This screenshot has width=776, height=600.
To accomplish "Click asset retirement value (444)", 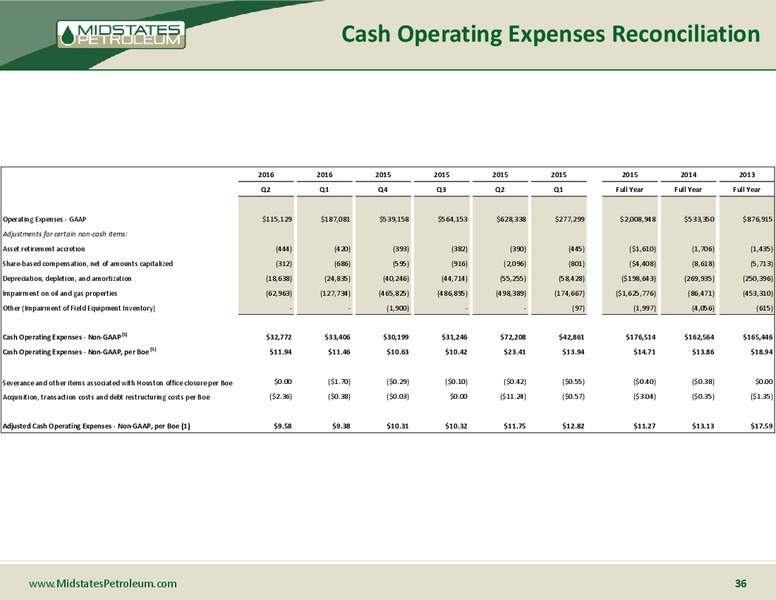I will tap(284, 249).
